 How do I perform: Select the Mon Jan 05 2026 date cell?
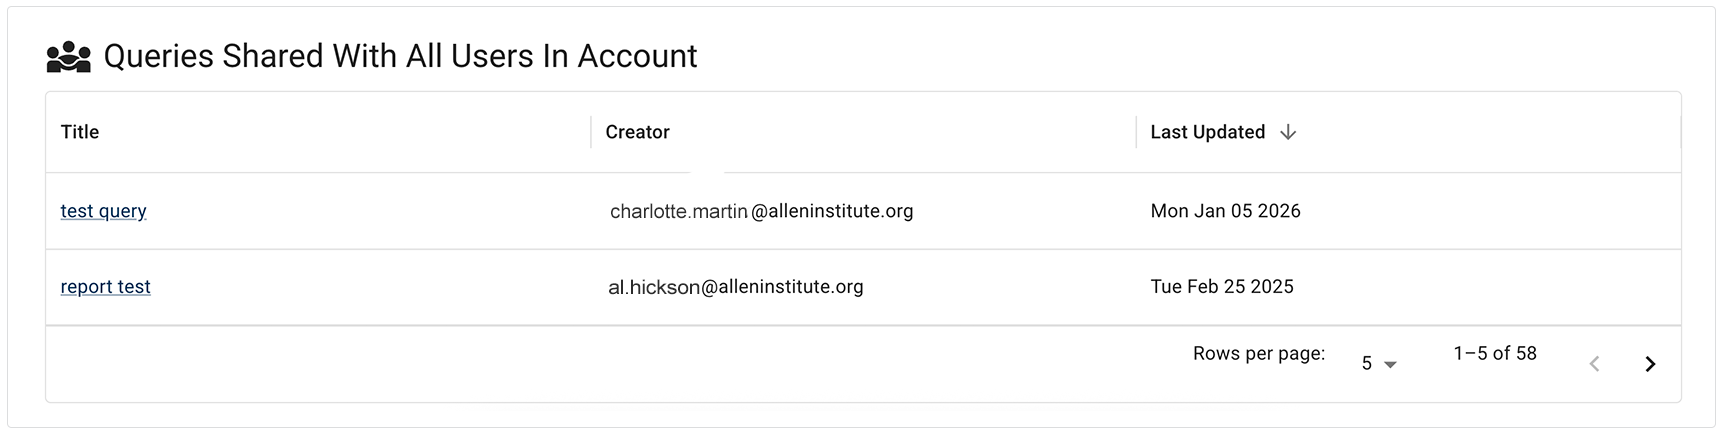(x=1225, y=211)
